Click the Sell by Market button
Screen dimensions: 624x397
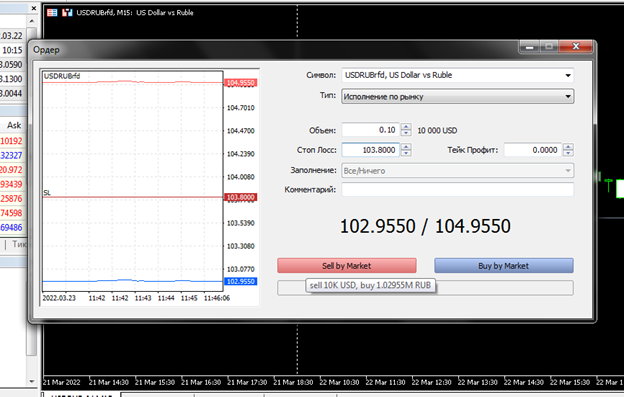[x=347, y=266]
